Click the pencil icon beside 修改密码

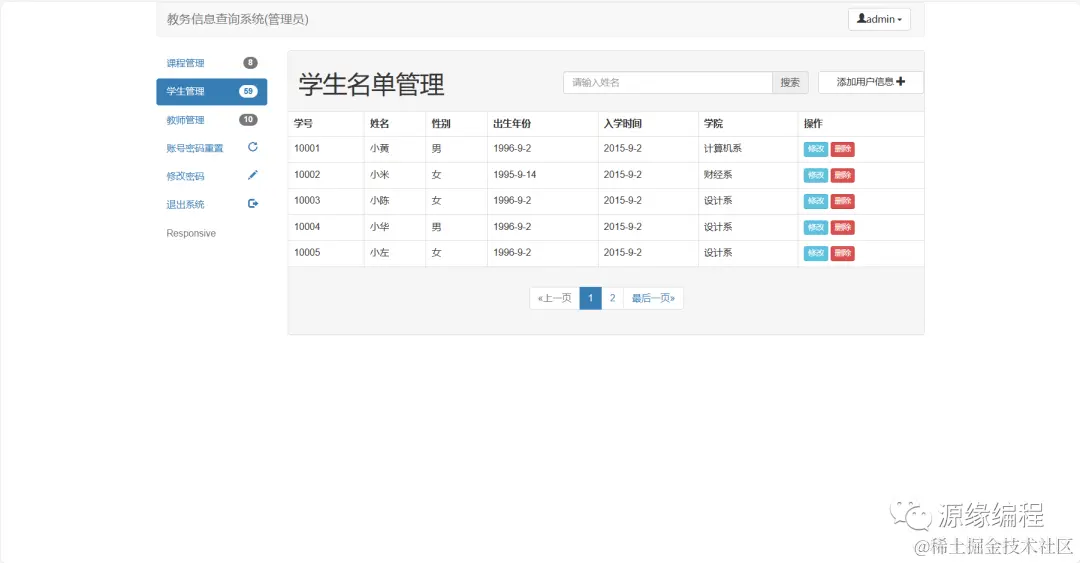(253, 175)
